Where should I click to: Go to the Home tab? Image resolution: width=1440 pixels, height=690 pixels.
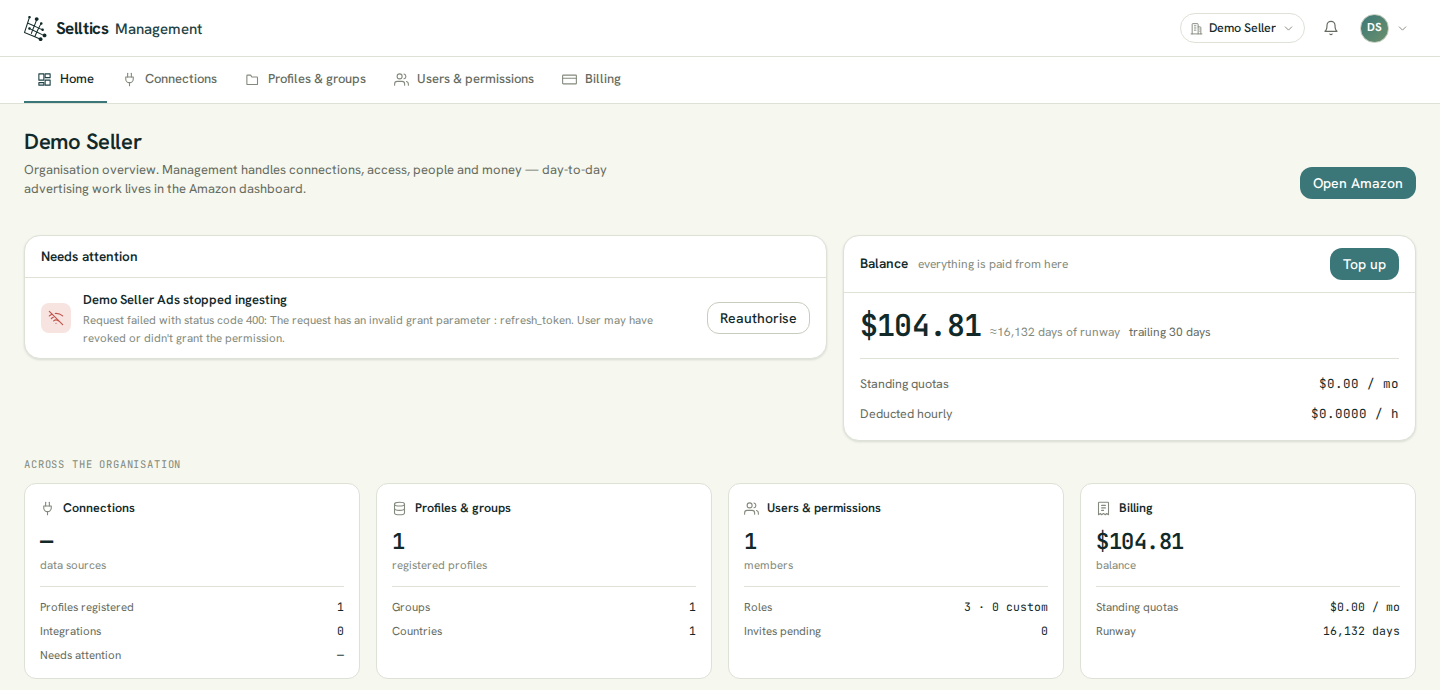tap(65, 79)
